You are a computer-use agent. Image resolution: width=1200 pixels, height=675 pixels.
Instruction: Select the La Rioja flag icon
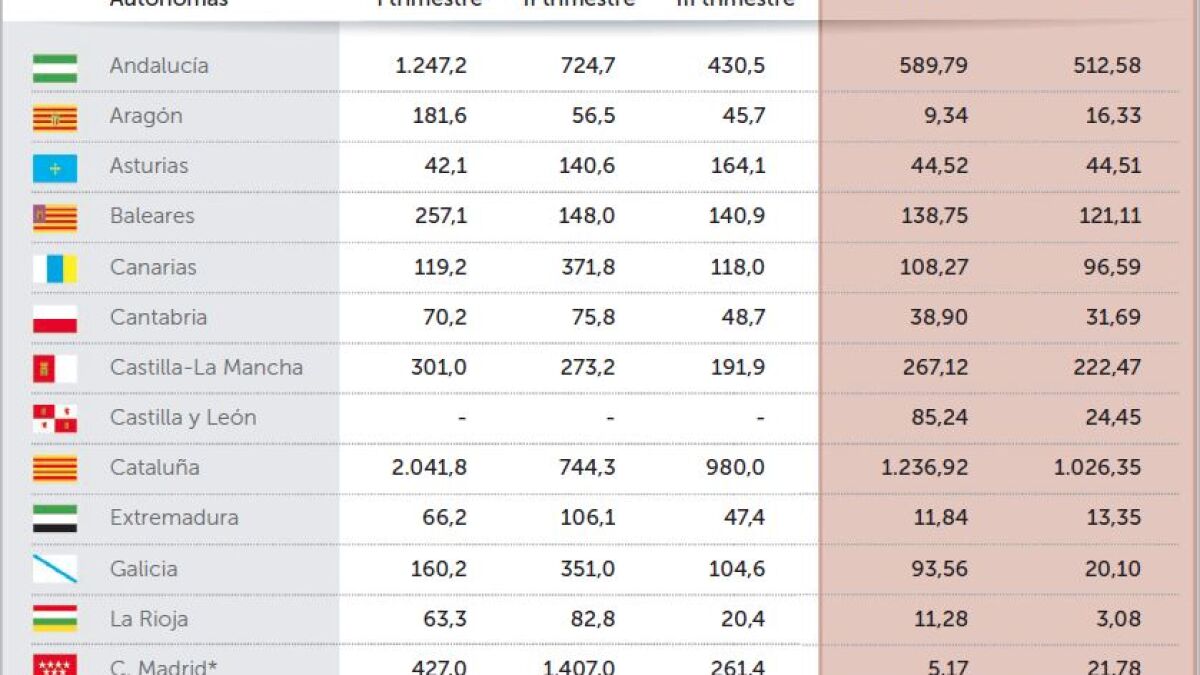55,620
